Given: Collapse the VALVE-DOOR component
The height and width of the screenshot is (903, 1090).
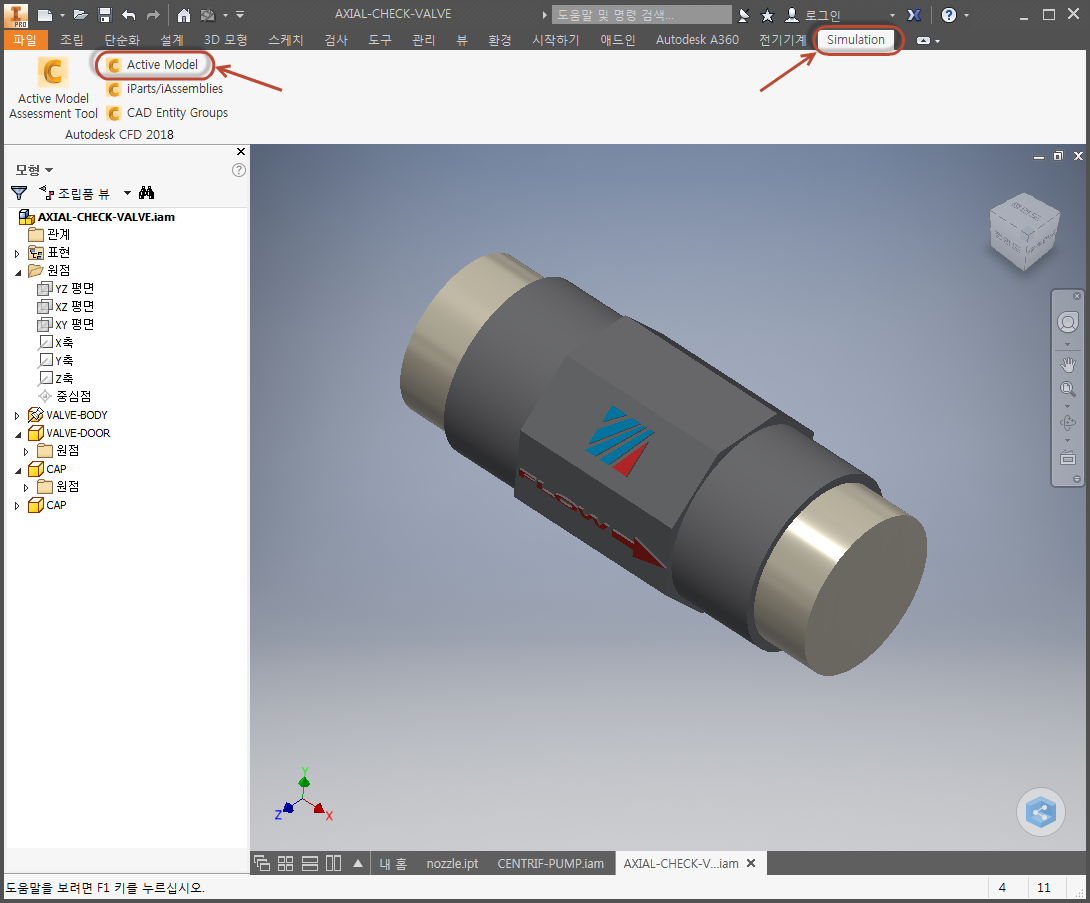Looking at the screenshot, I should (x=17, y=434).
